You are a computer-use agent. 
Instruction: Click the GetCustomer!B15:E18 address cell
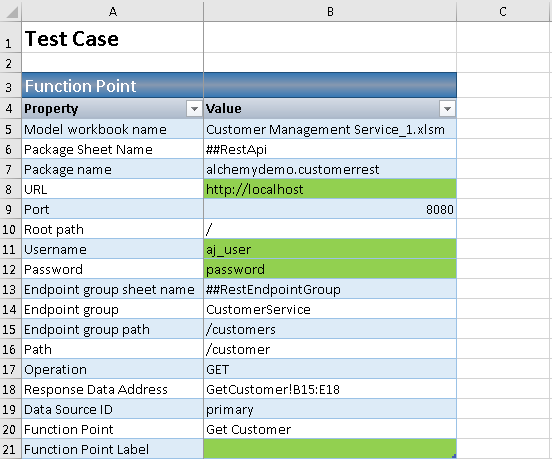tap(330, 389)
